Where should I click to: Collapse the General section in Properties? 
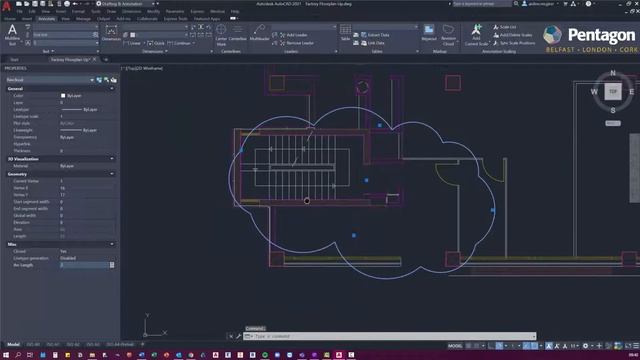click(x=112, y=89)
